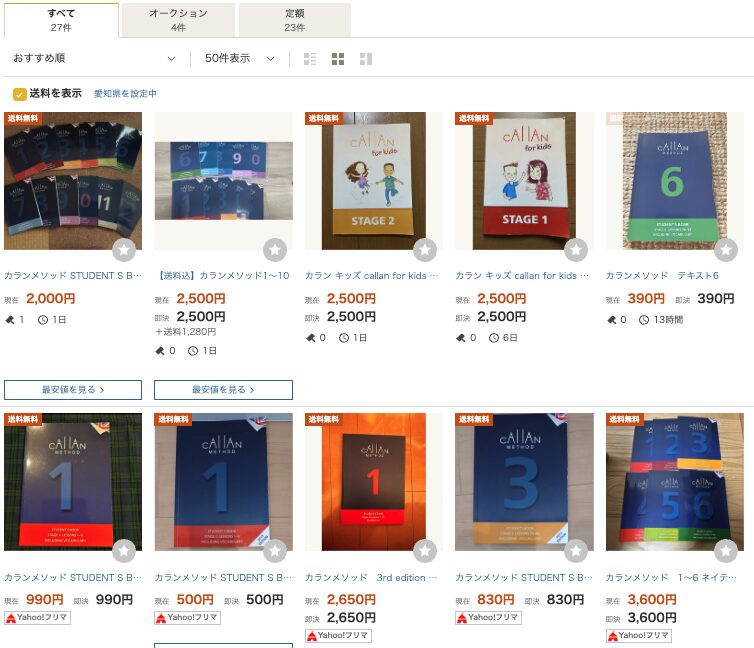Star the 12-book Callan set listing
Screen dimensions: 754x648
pyautogui.click(x=124, y=250)
